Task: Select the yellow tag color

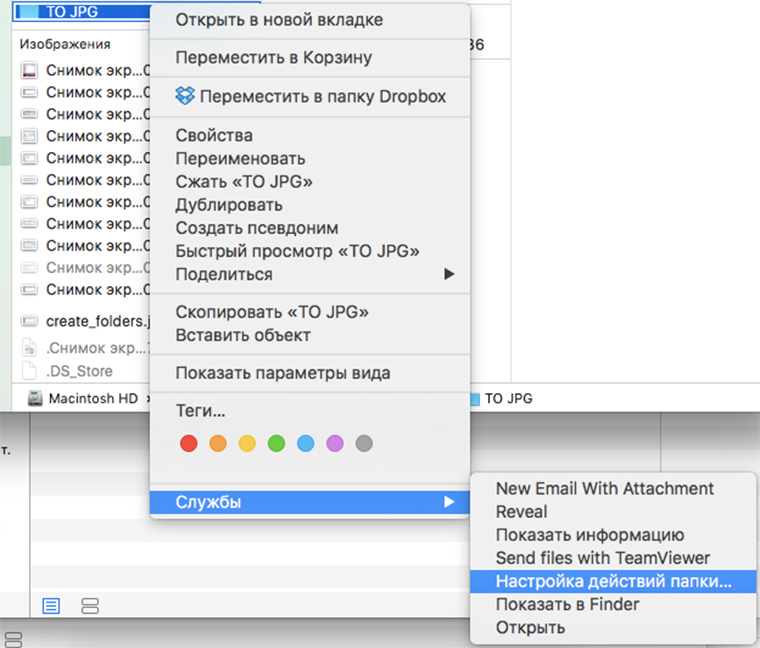Action: (x=247, y=443)
